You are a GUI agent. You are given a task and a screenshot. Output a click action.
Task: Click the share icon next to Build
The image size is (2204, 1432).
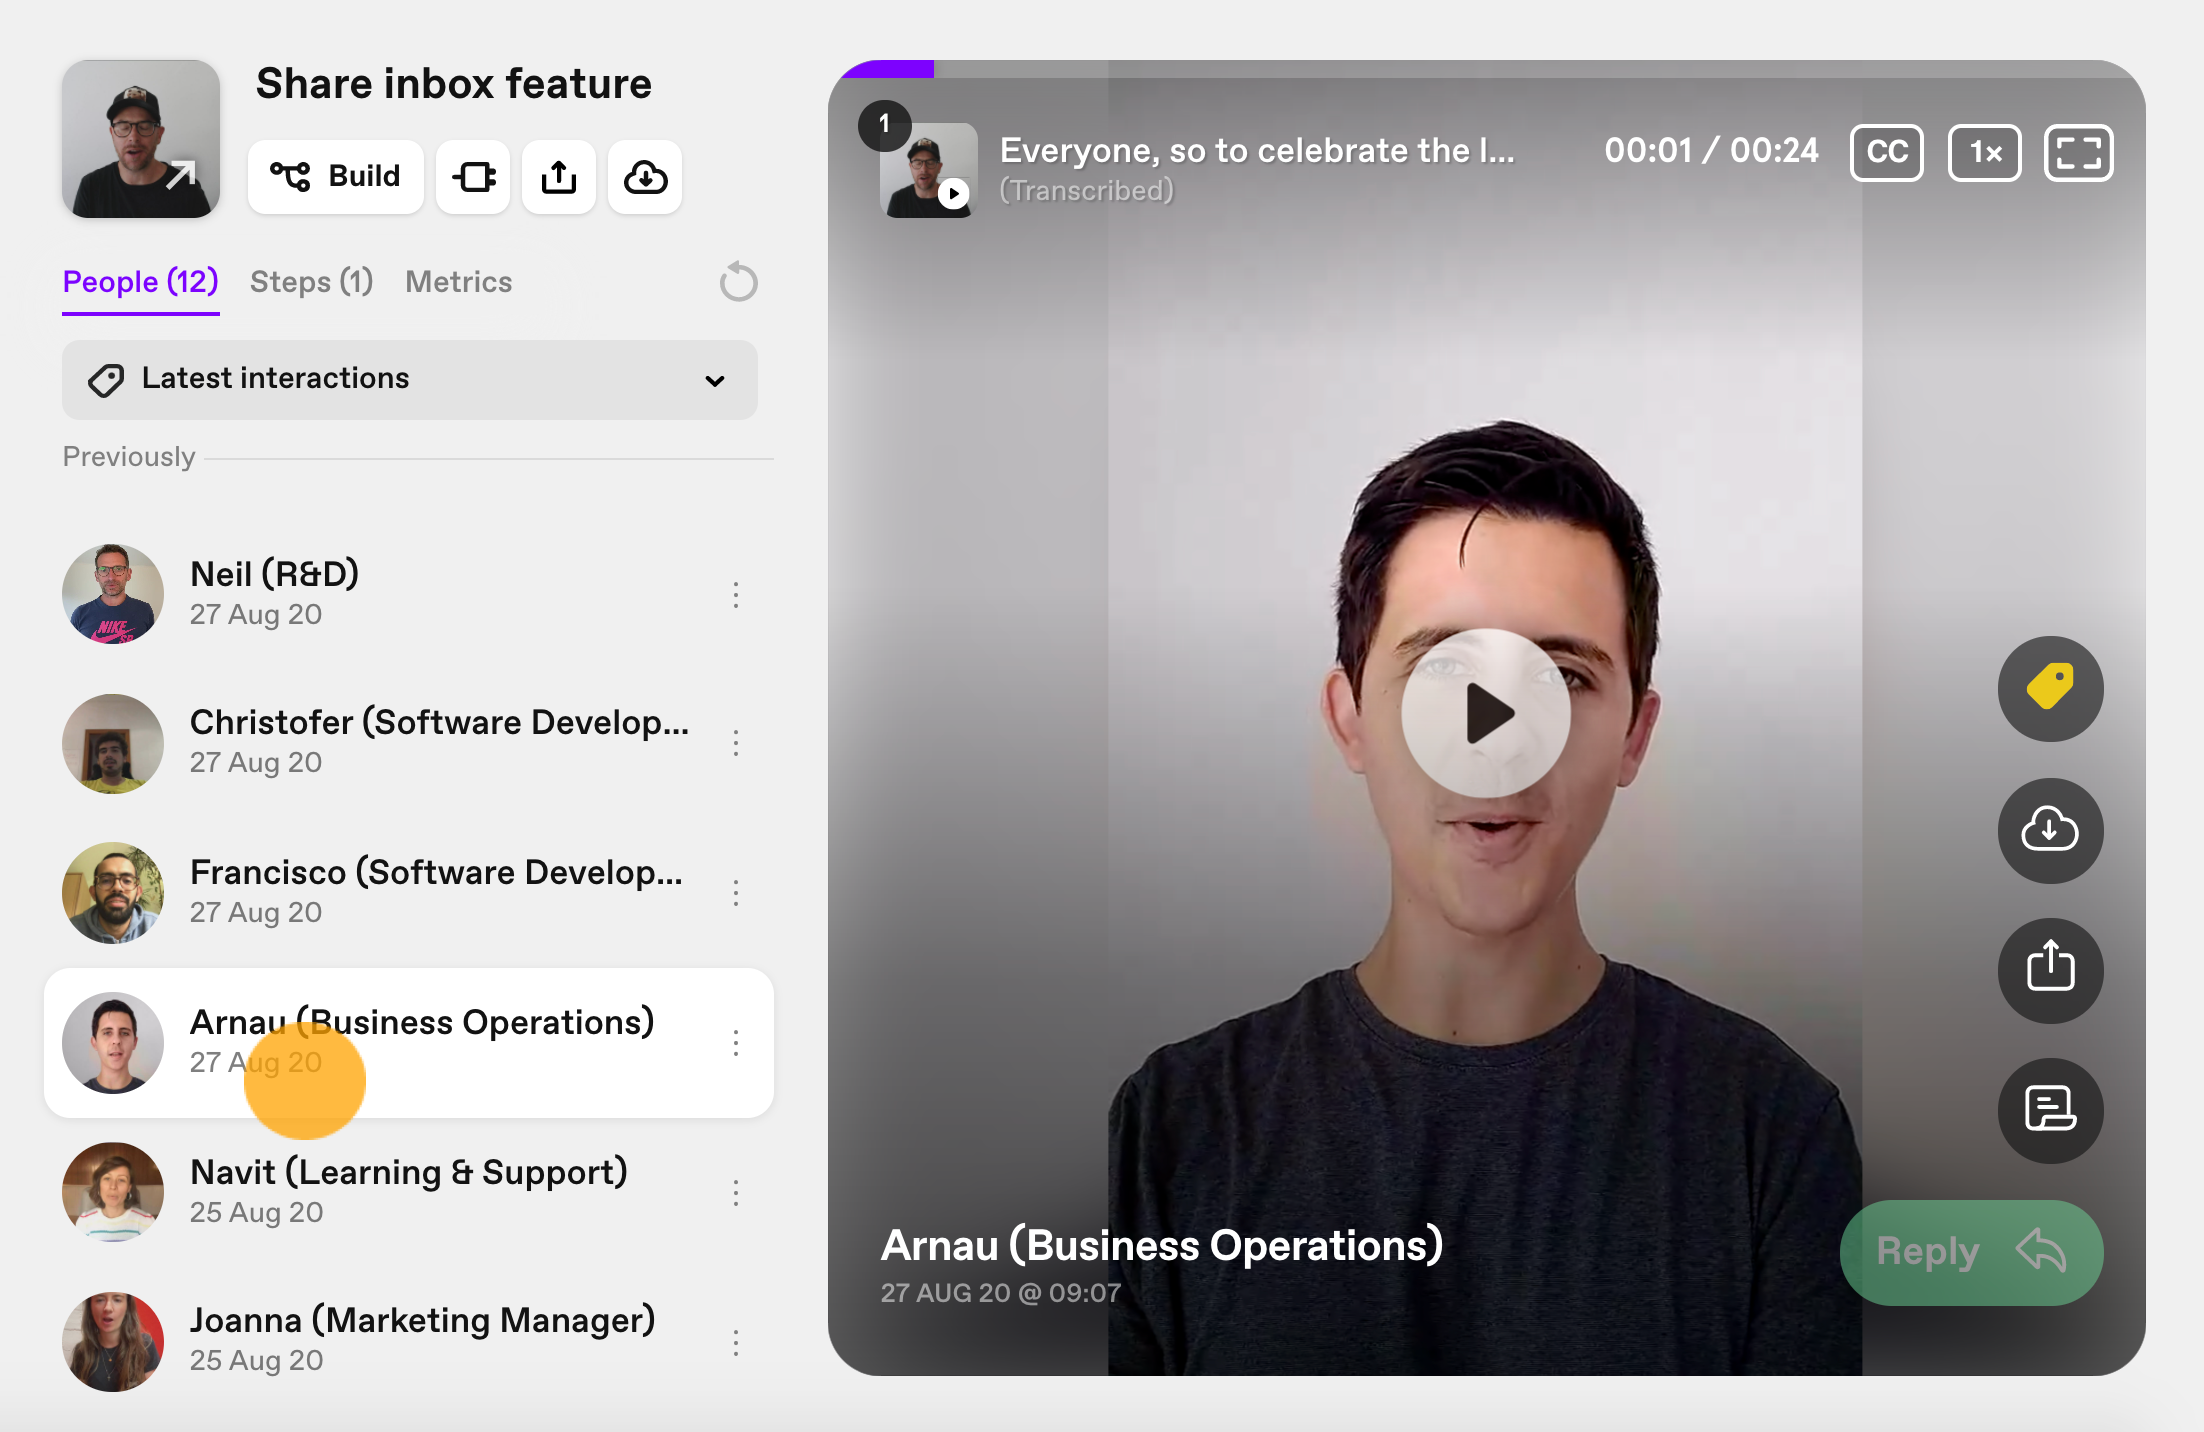click(x=559, y=177)
